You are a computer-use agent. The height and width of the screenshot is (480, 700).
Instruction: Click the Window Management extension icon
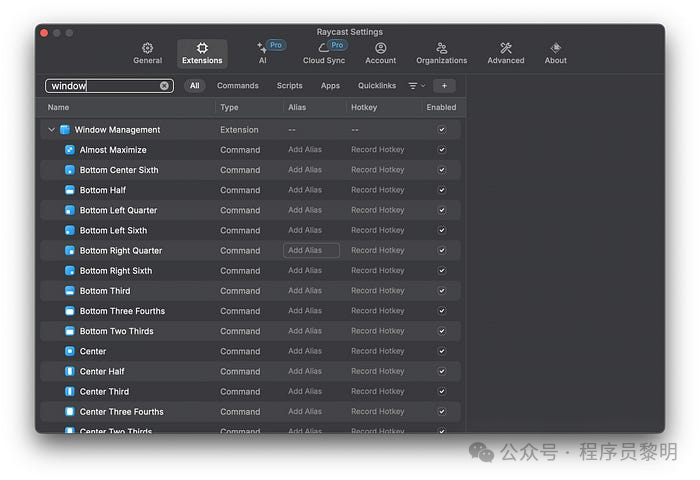click(x=65, y=129)
